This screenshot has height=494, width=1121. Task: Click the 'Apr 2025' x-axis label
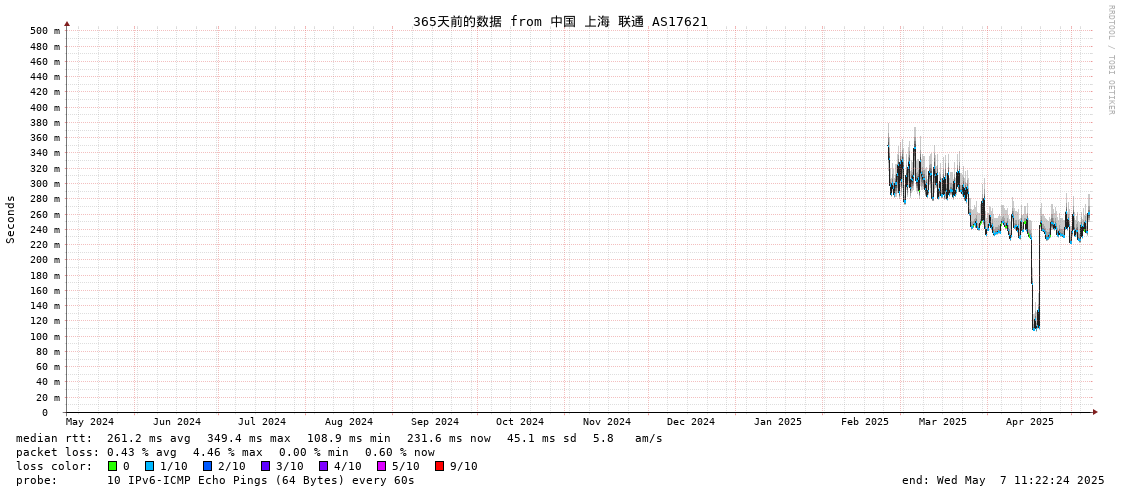click(1029, 422)
